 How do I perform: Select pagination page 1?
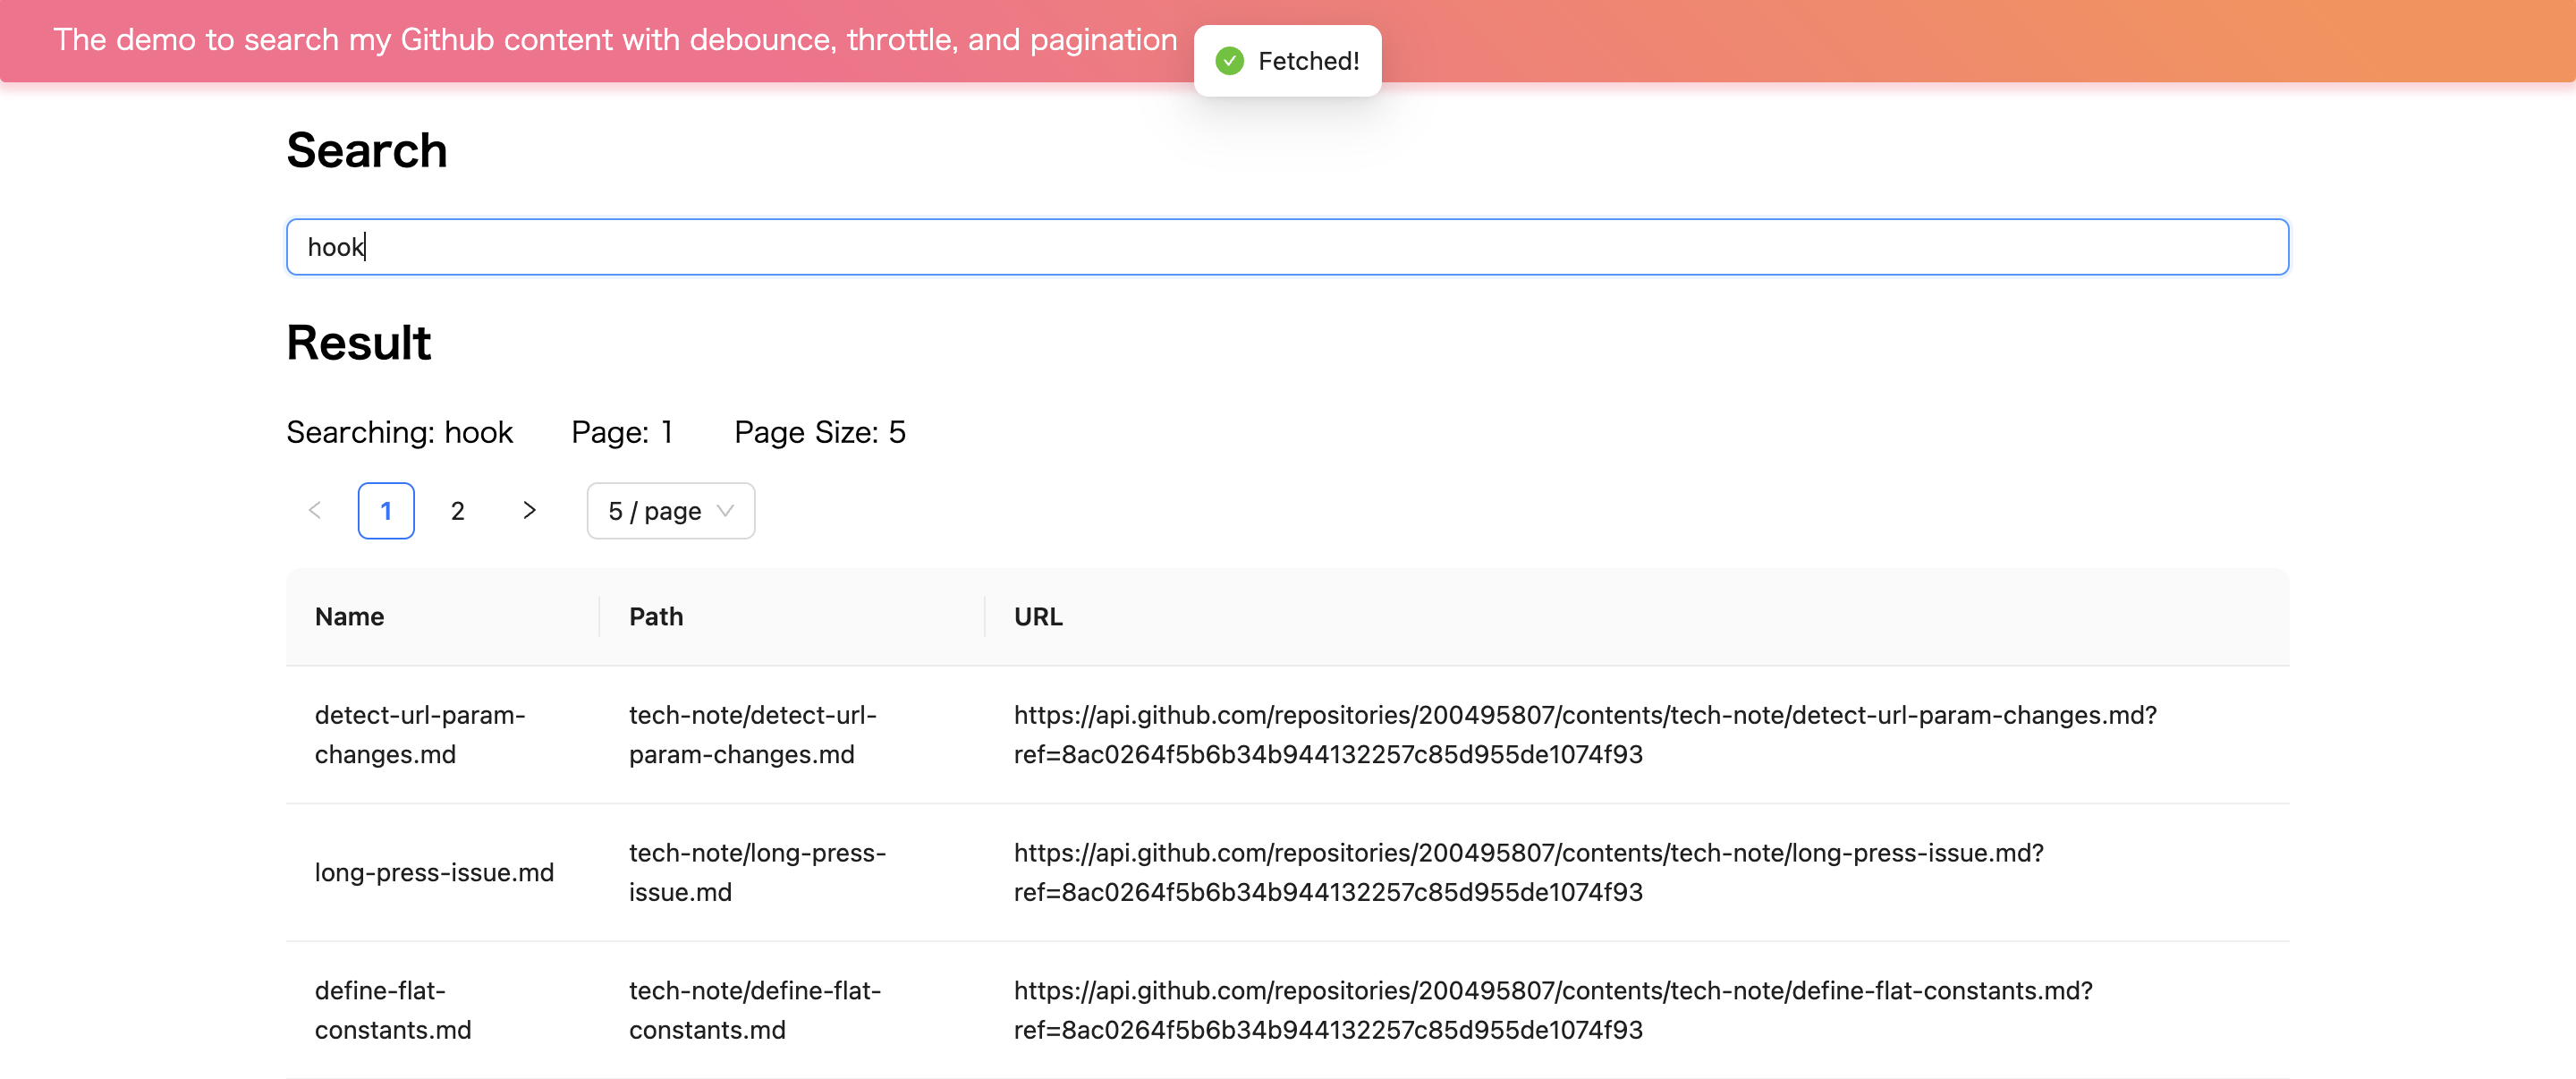coord(386,511)
